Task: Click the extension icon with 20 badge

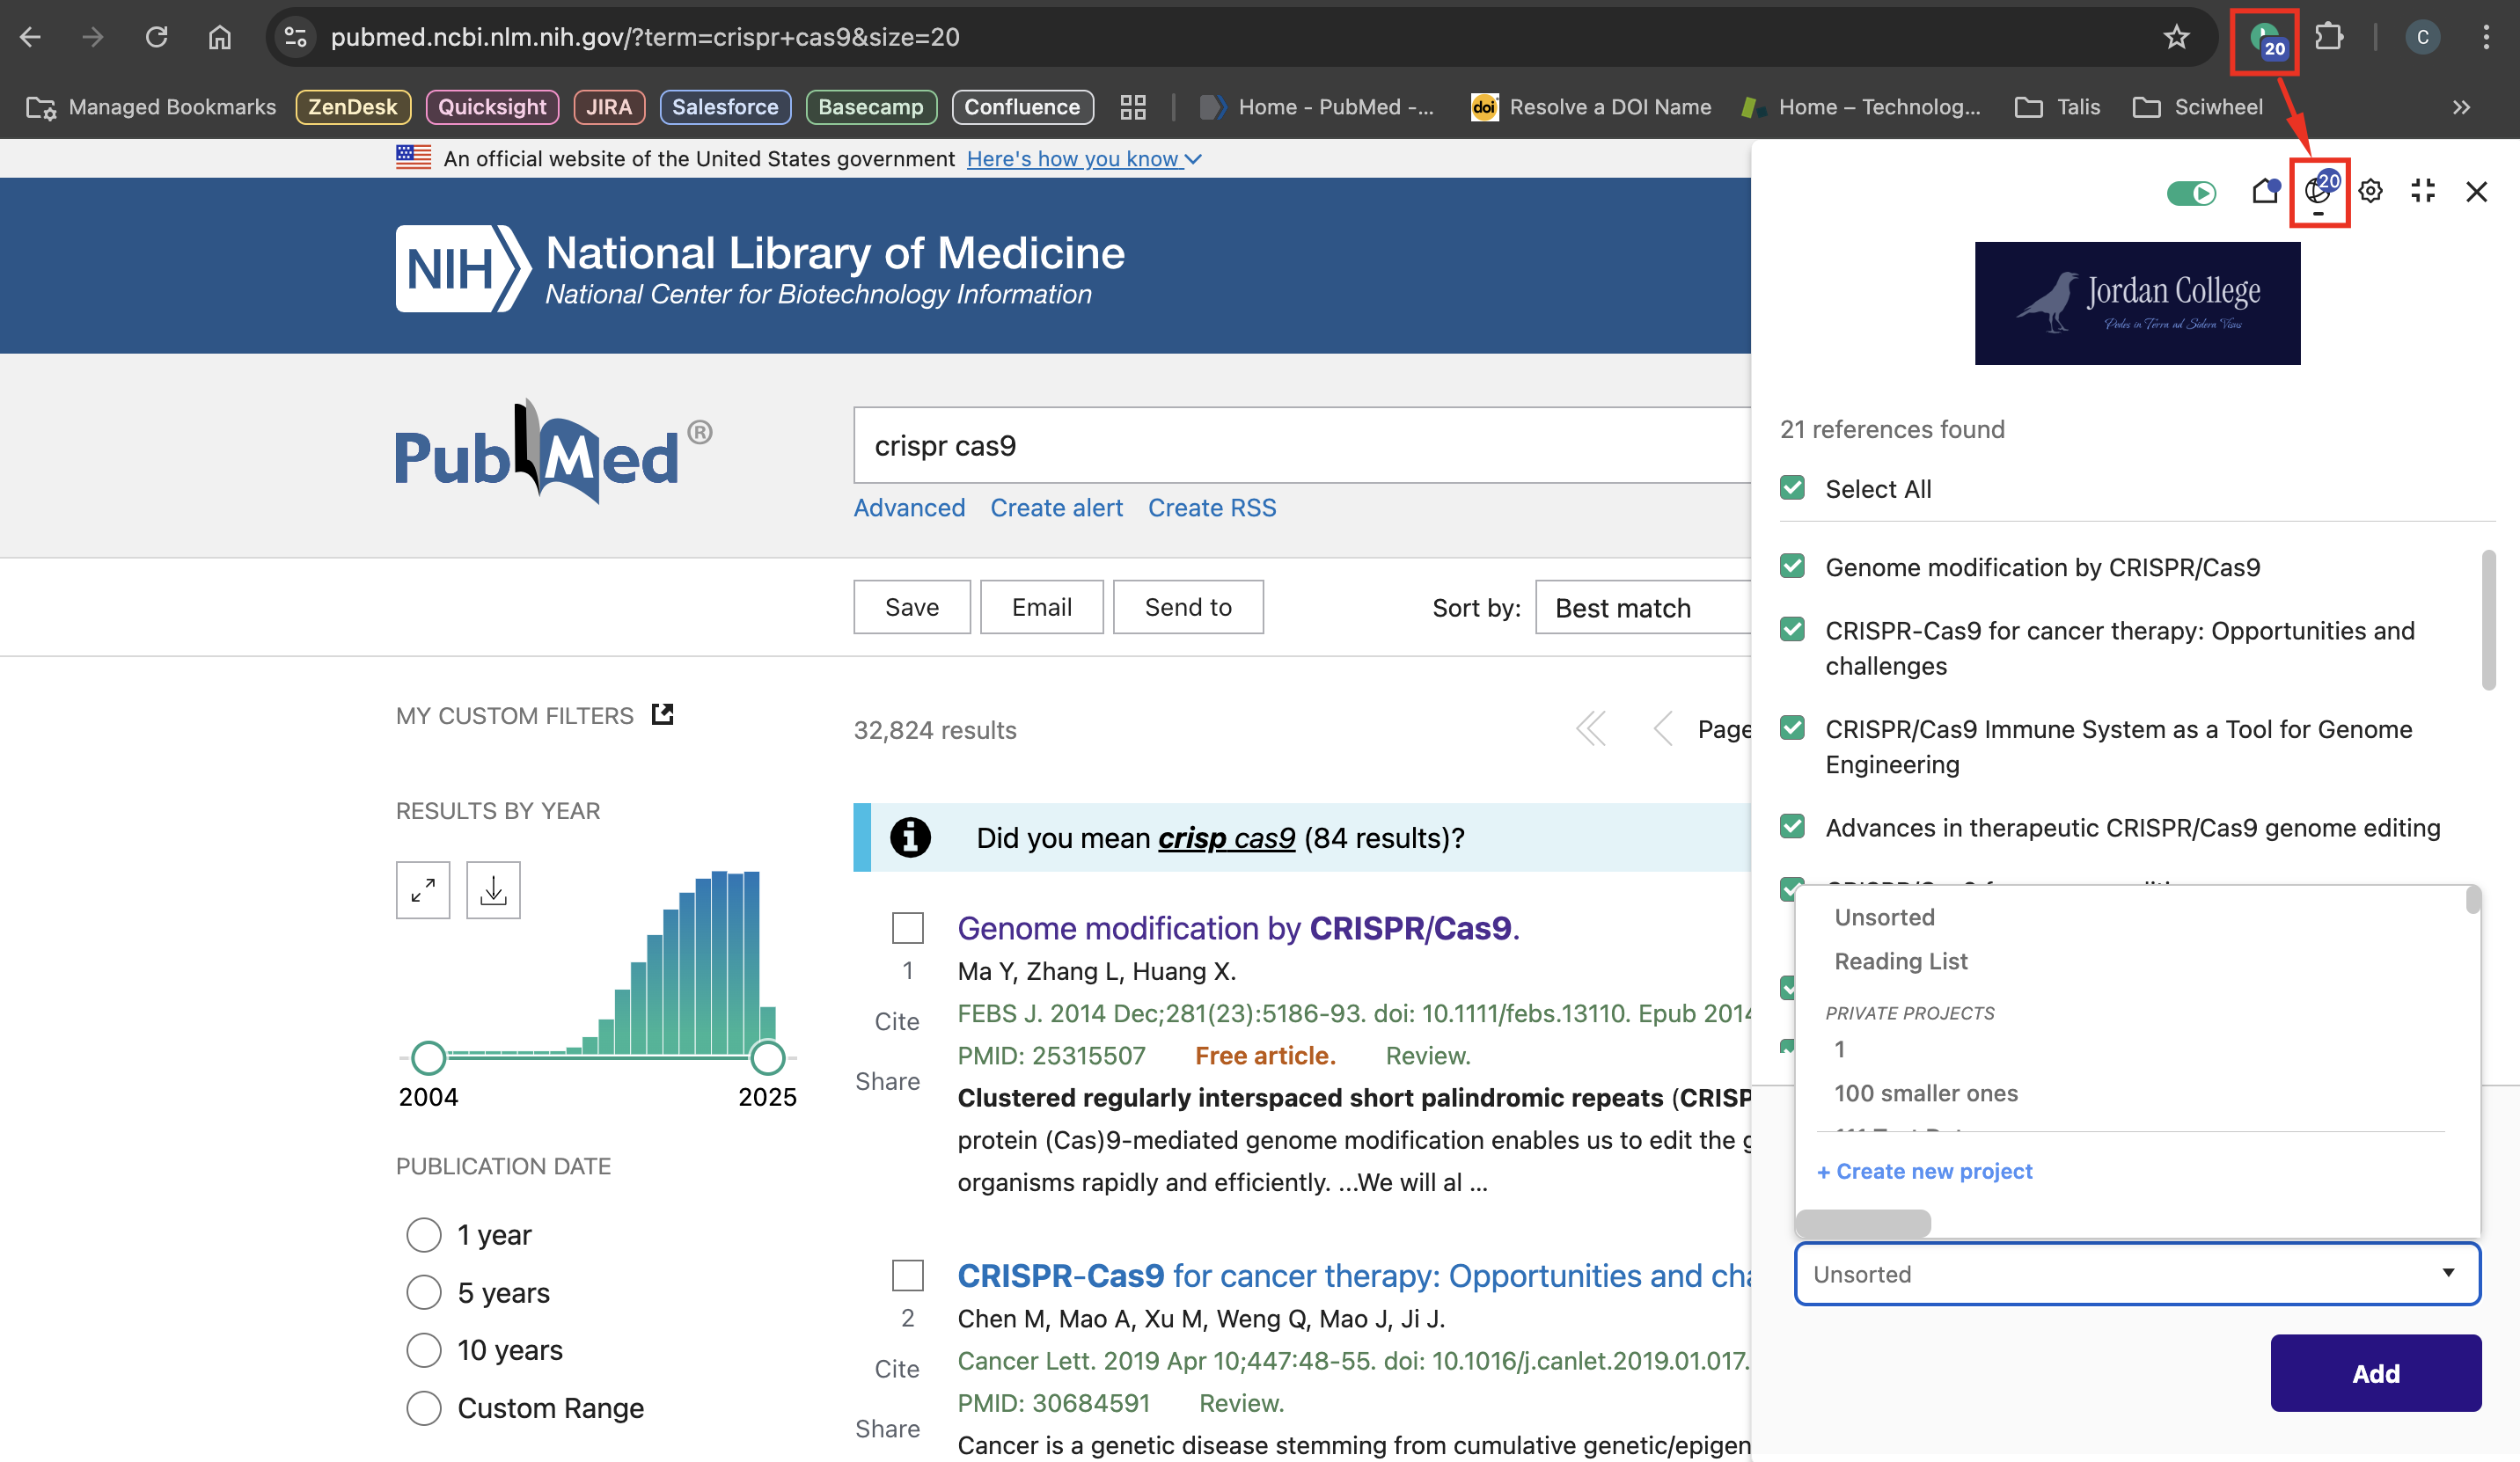Action: coord(2263,40)
